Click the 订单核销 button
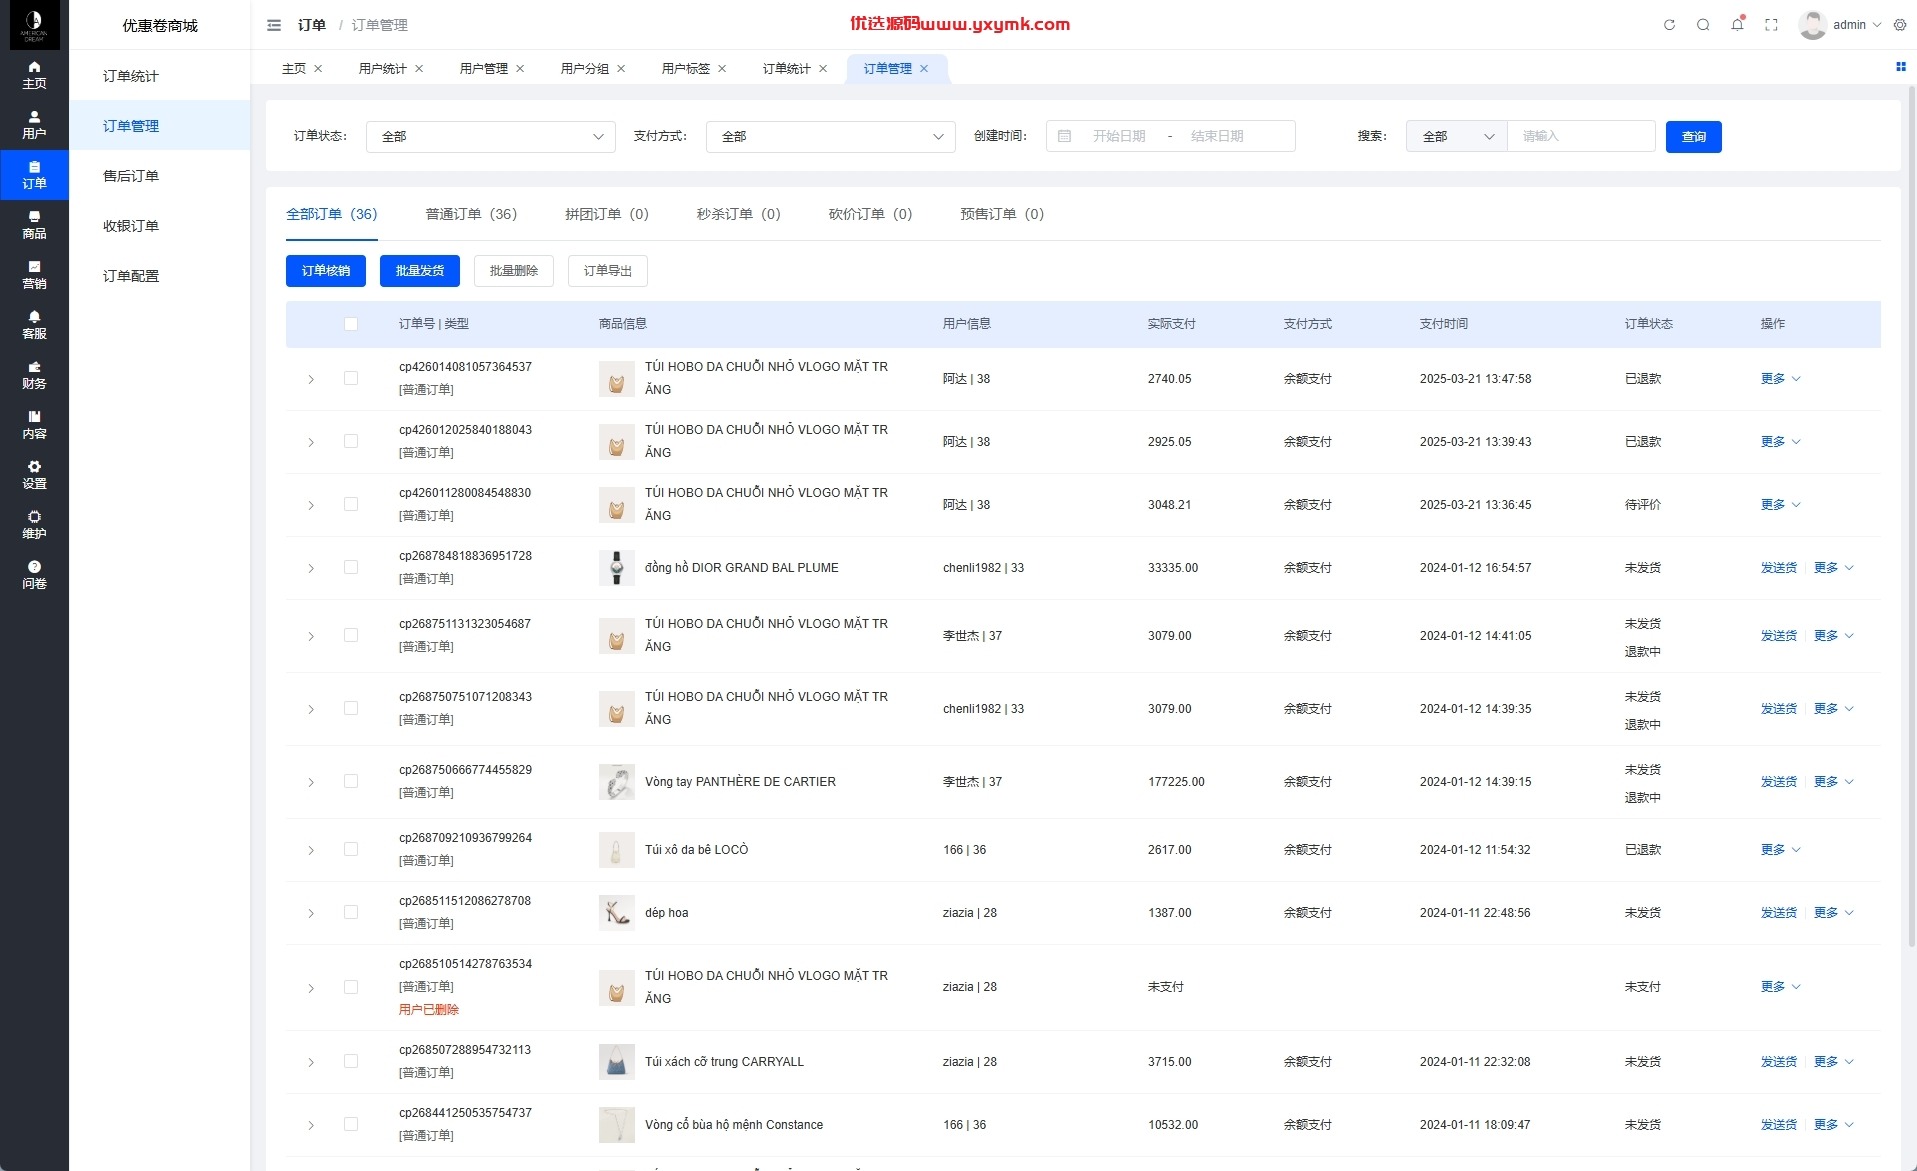1917x1171 pixels. pyautogui.click(x=326, y=271)
